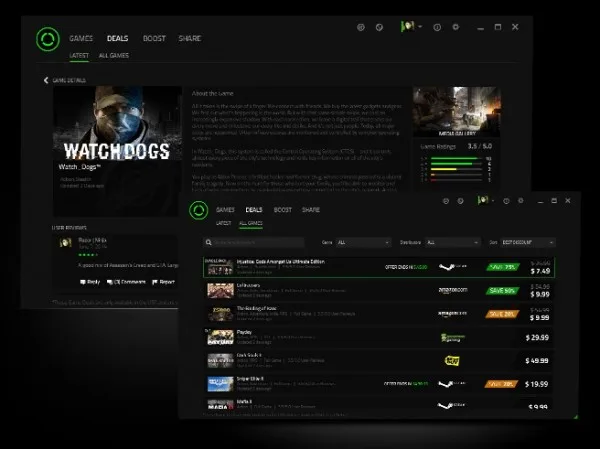This screenshot has height=449, width=600.
Task: Click the Payday game thumbnail
Action: click(220, 337)
